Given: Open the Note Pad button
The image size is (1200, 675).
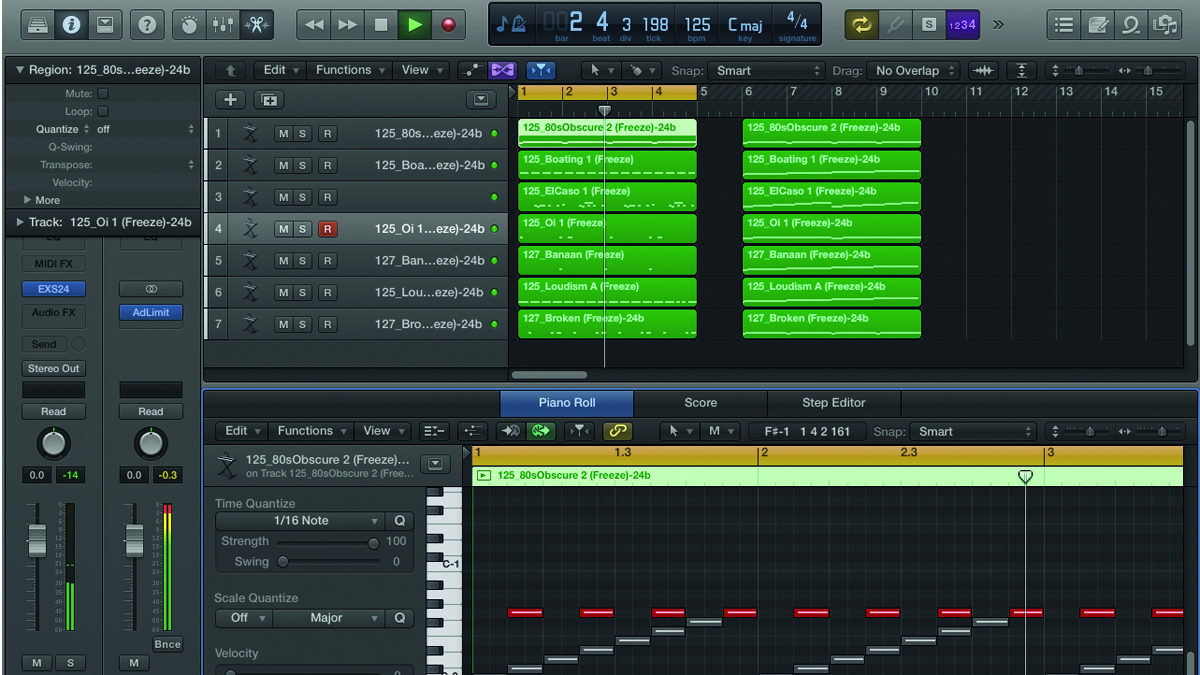Looking at the screenshot, I should click(1098, 25).
